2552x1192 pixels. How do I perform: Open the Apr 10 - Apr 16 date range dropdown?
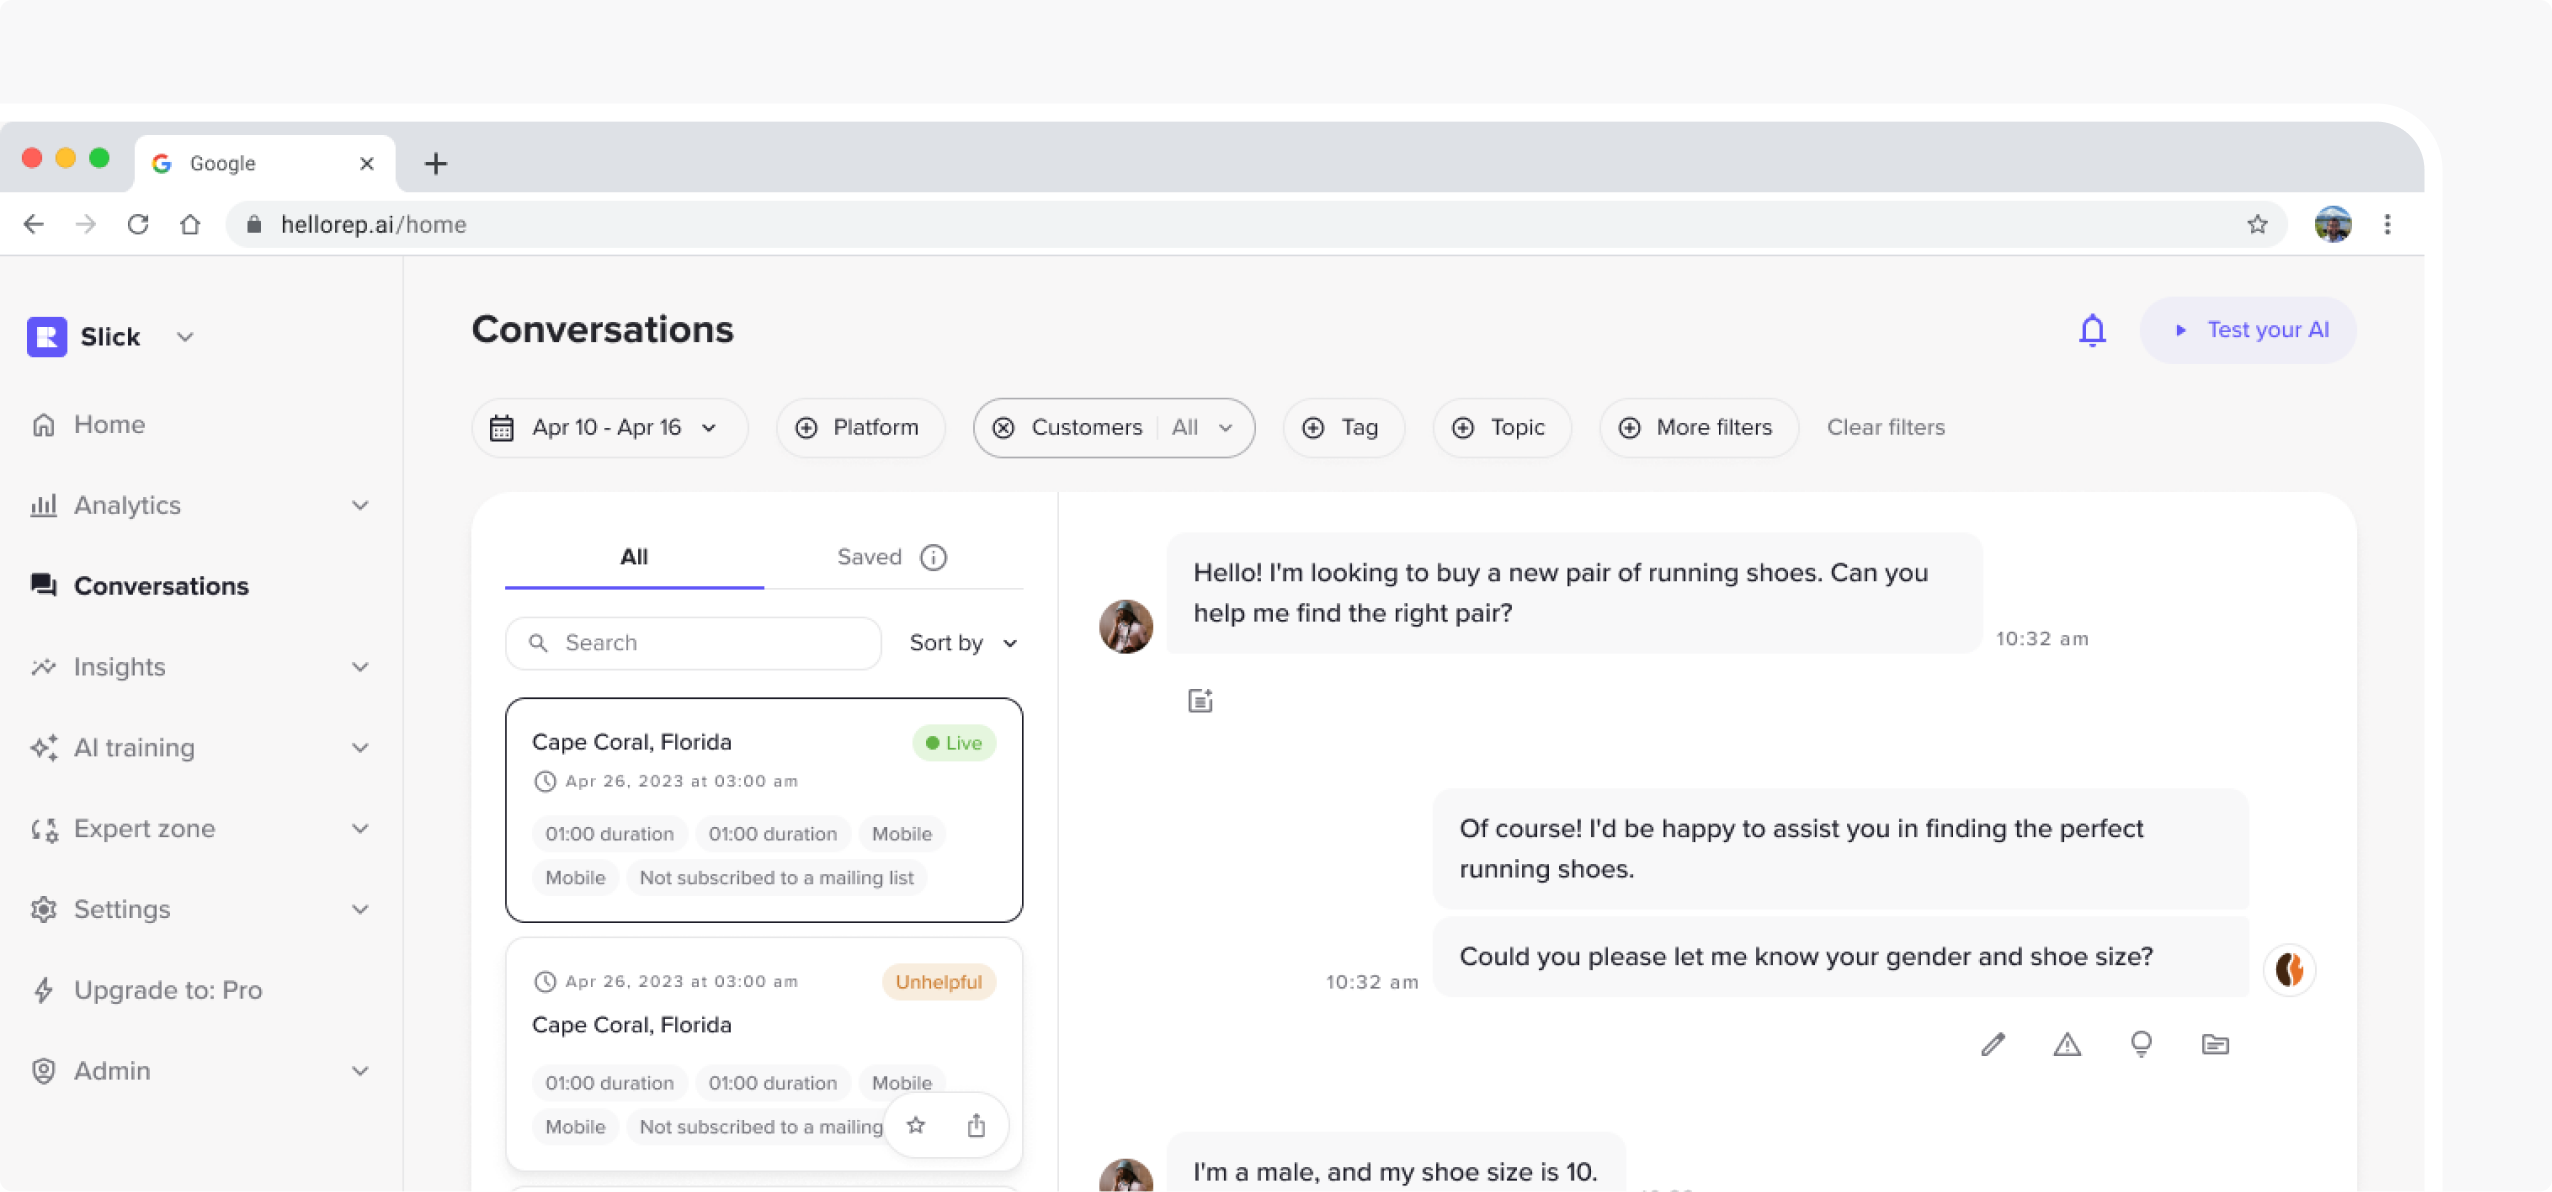tap(610, 428)
